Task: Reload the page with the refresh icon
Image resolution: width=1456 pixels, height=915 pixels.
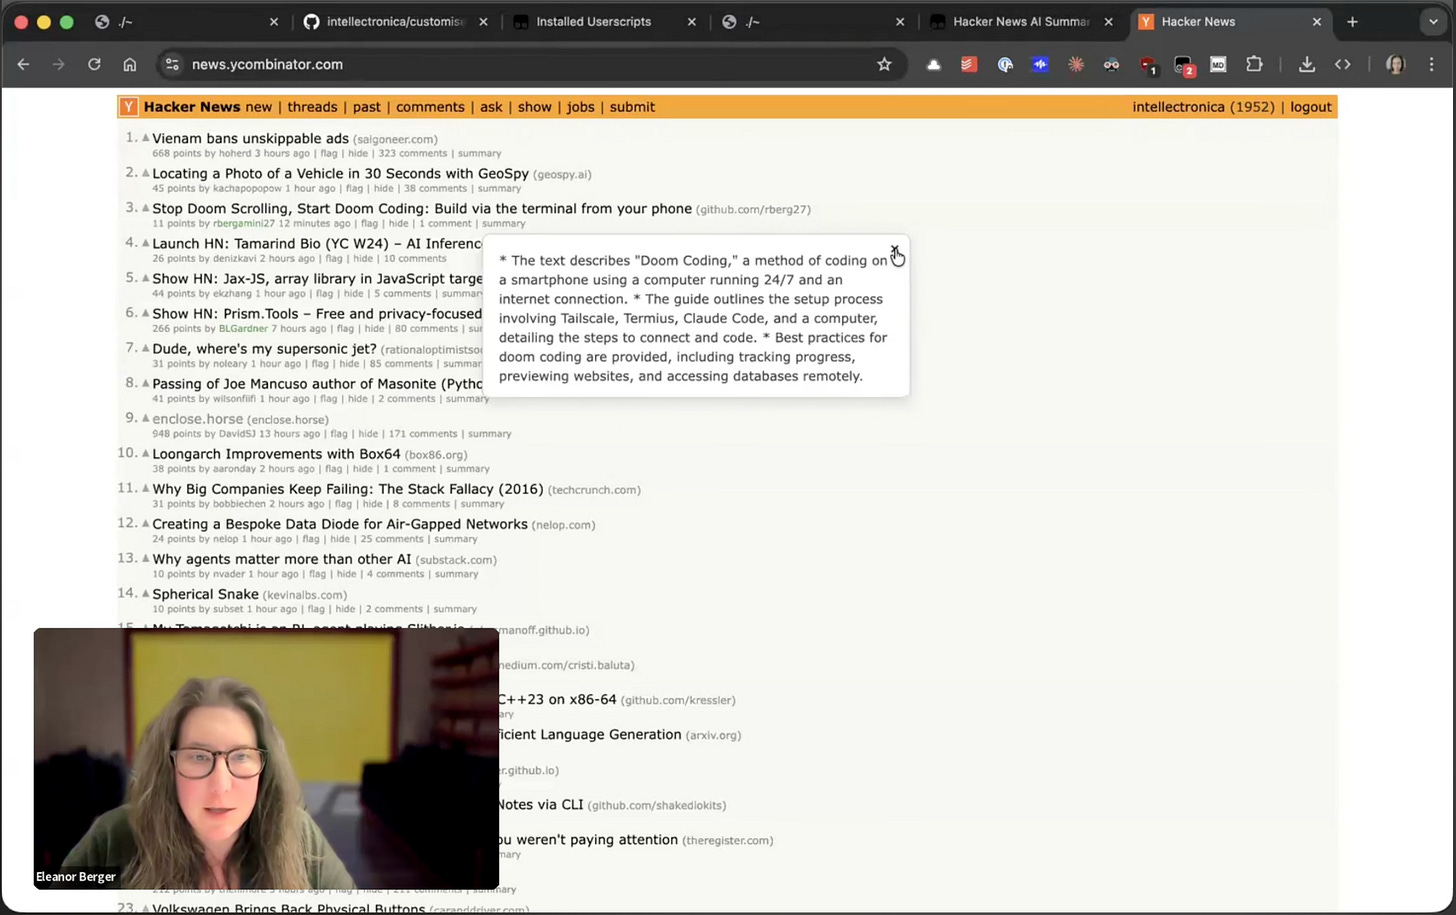Action: [x=94, y=64]
